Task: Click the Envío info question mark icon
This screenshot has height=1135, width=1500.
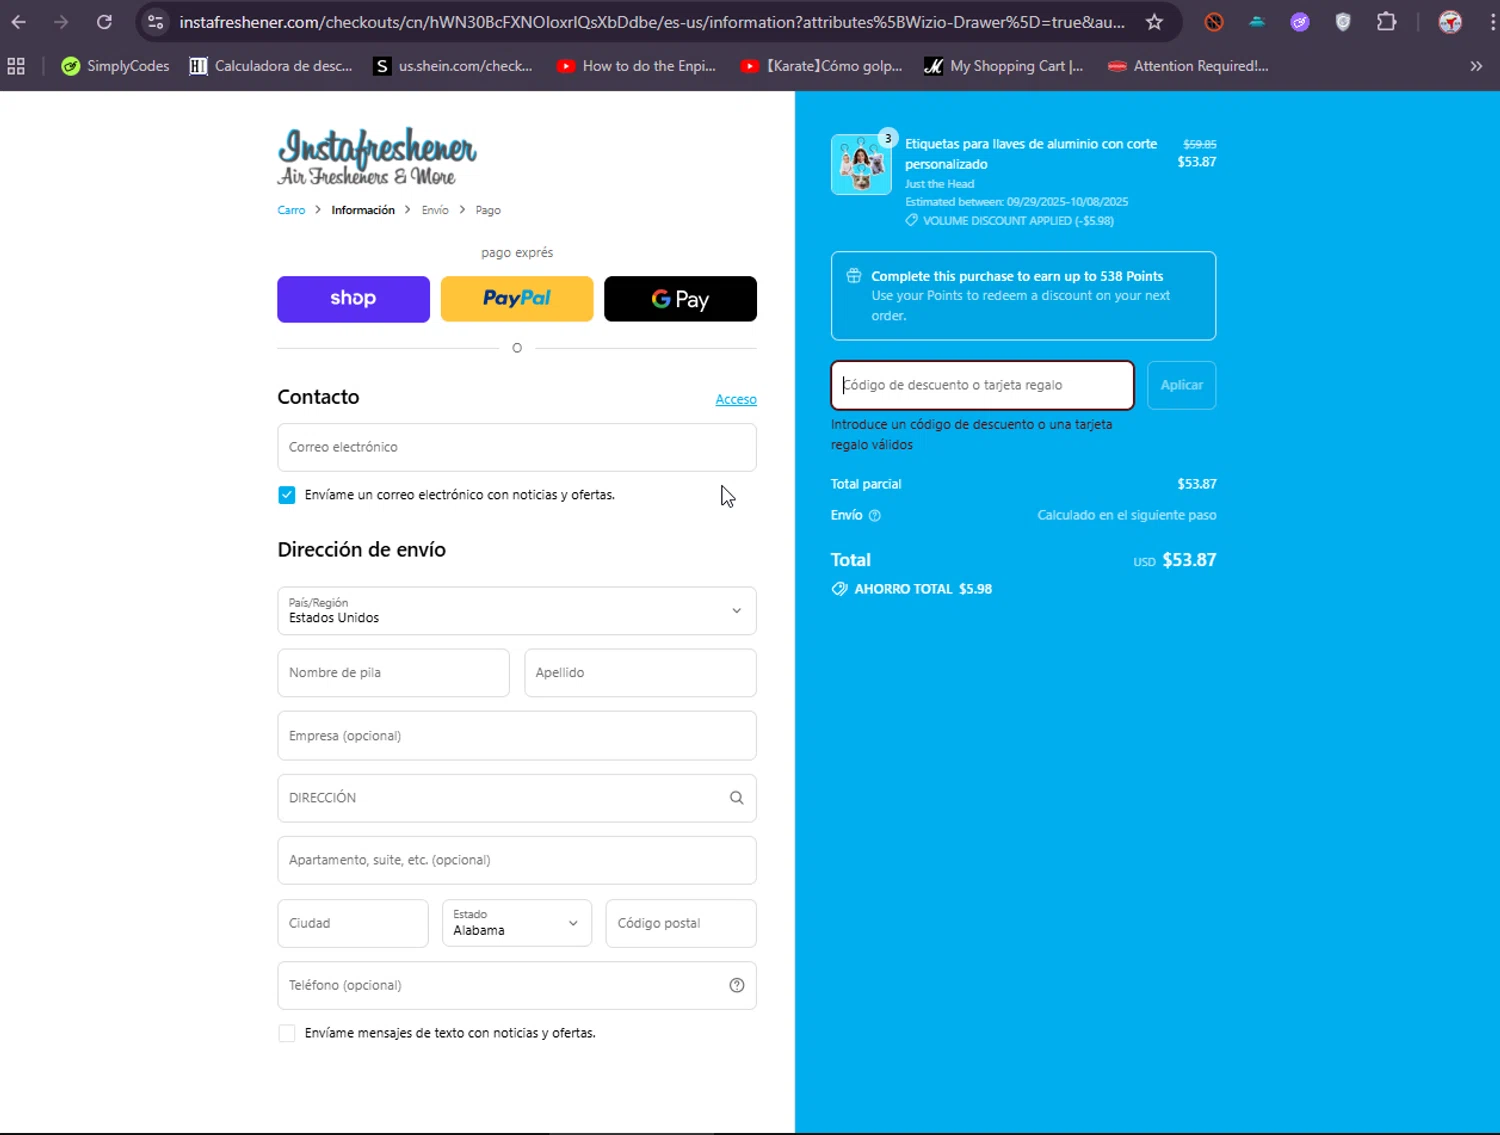Action: (x=875, y=516)
